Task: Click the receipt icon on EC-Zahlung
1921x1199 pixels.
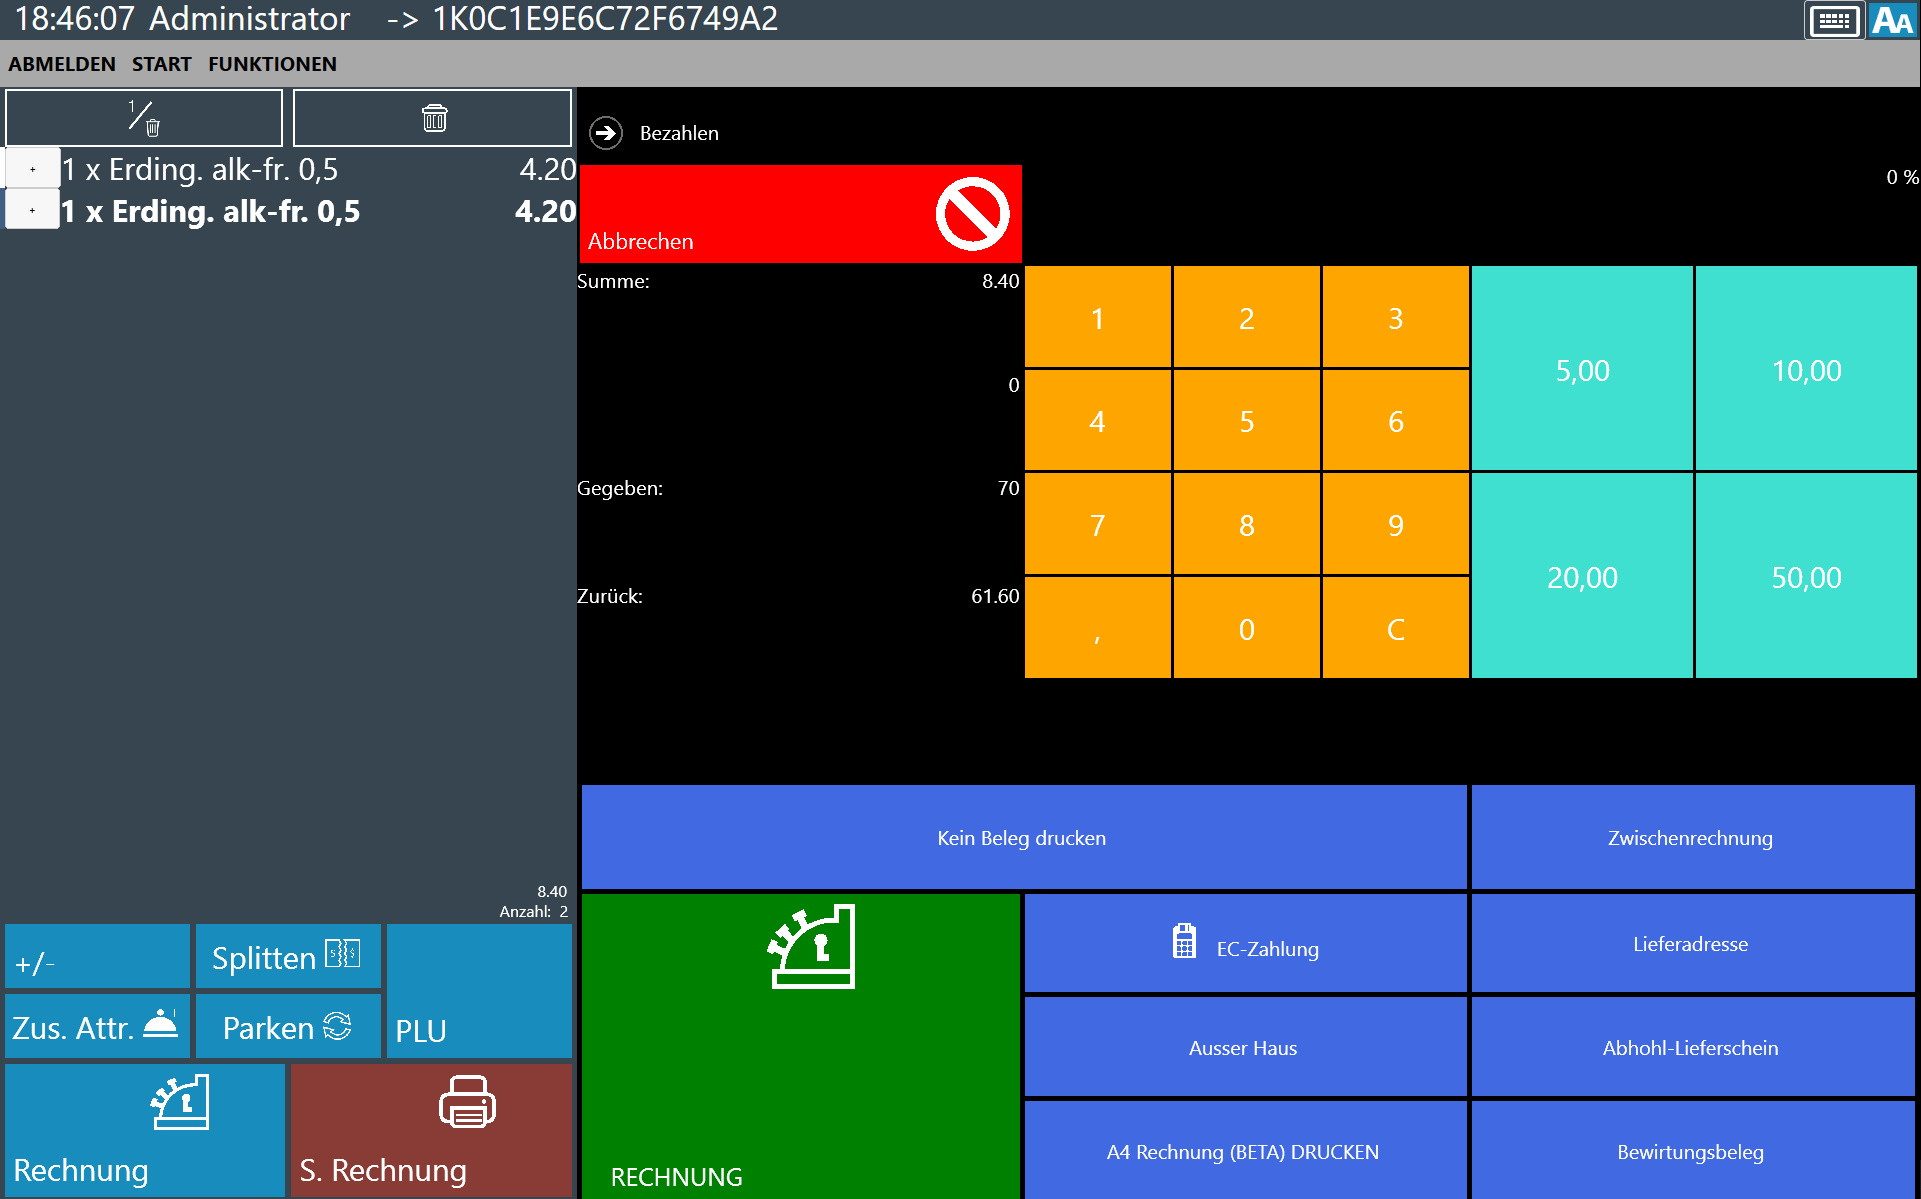Action: click(x=1183, y=941)
